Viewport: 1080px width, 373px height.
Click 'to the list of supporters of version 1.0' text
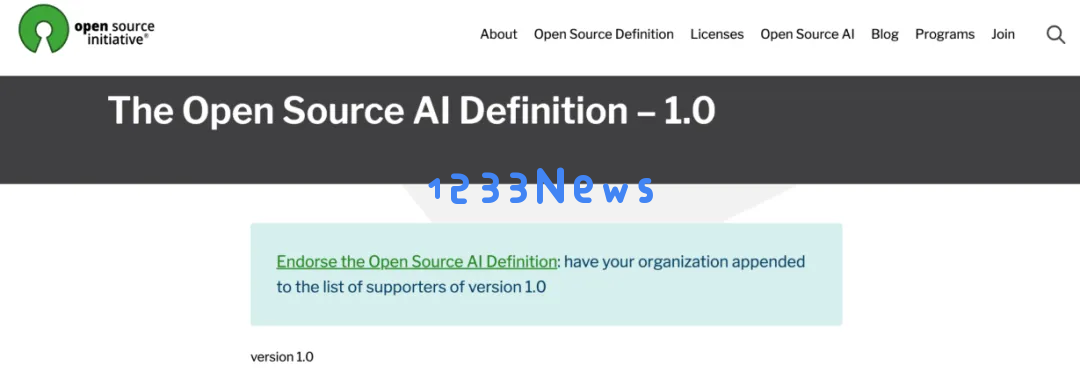click(x=411, y=287)
